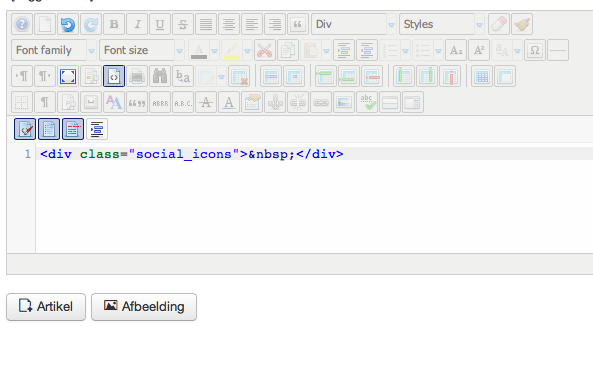Expand the text color picker arrow
The image size is (593, 380).
click(214, 50)
